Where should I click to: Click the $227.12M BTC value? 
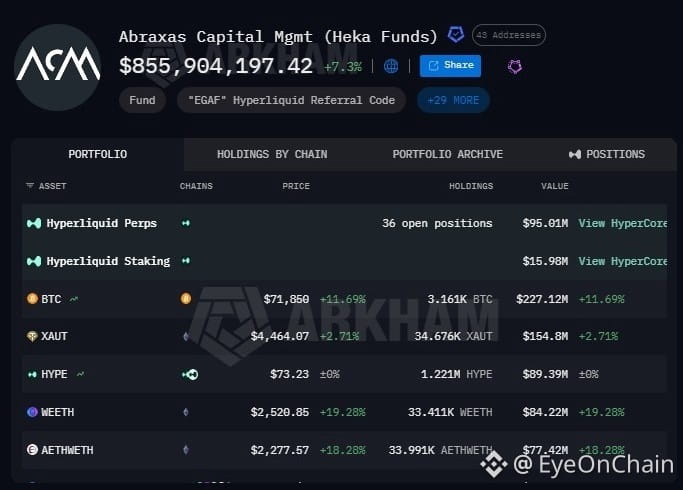click(542, 299)
